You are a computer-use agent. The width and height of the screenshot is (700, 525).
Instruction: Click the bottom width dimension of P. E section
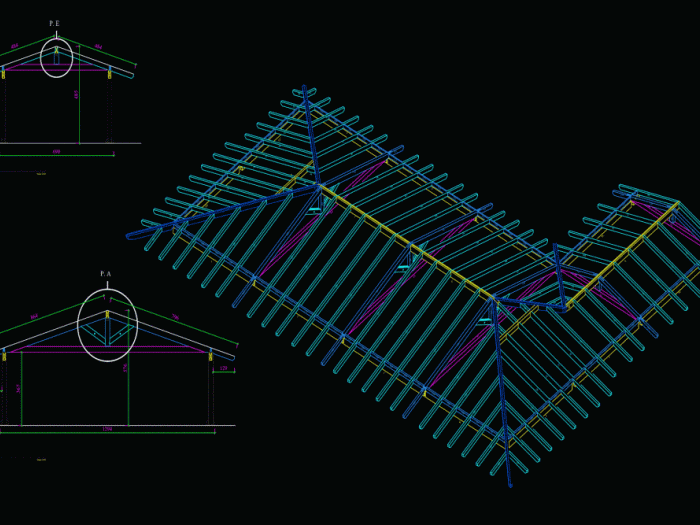[x=56, y=153]
